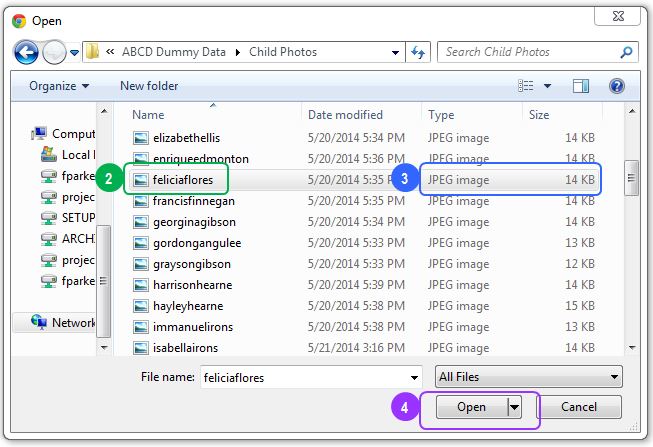Click image icon of elizabethellis file

[x=141, y=138]
